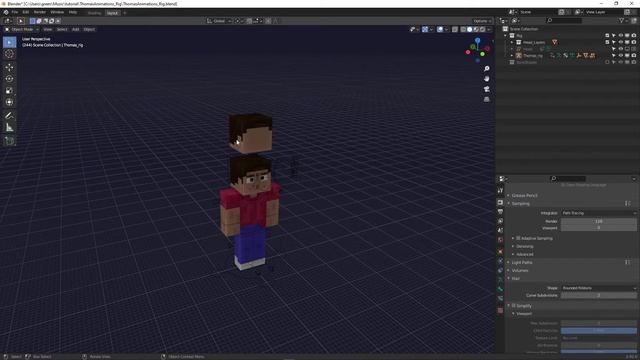This screenshot has height=360, width=640.
Task: Open the View Layer properties tab icon
Action: tap(500, 221)
